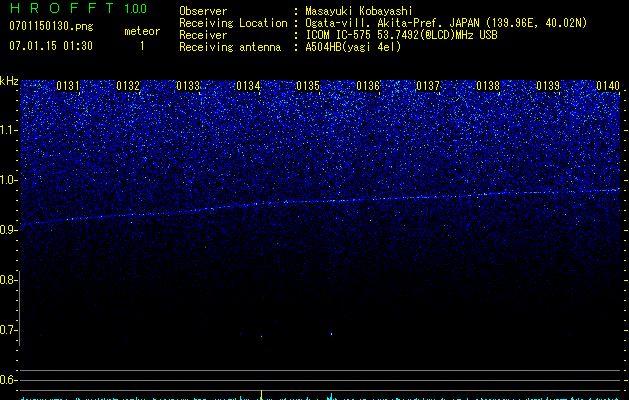The image size is (629, 400).
Task: Click the 0.7 frequency axis label
Action: [x=9, y=330]
